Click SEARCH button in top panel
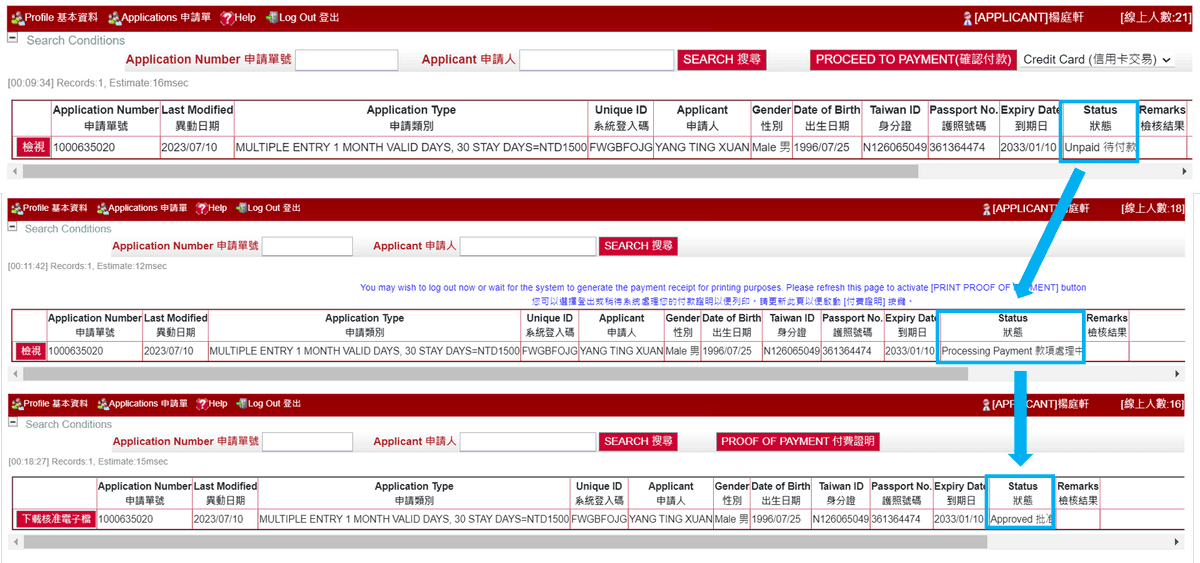The image size is (1200, 563). (722, 60)
